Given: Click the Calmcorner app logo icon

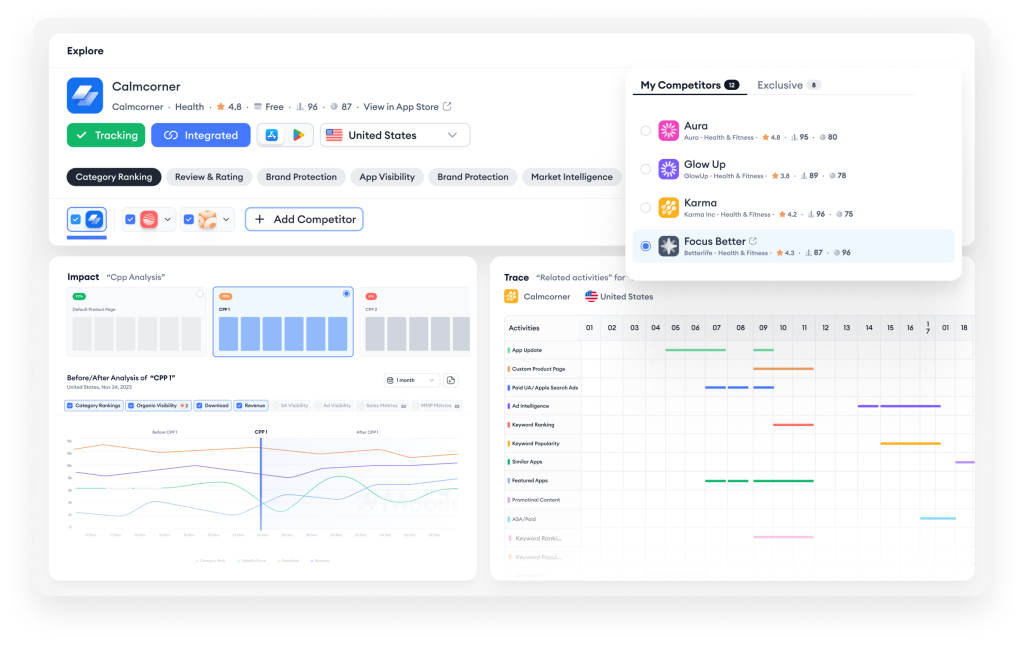Looking at the screenshot, I should tap(85, 96).
